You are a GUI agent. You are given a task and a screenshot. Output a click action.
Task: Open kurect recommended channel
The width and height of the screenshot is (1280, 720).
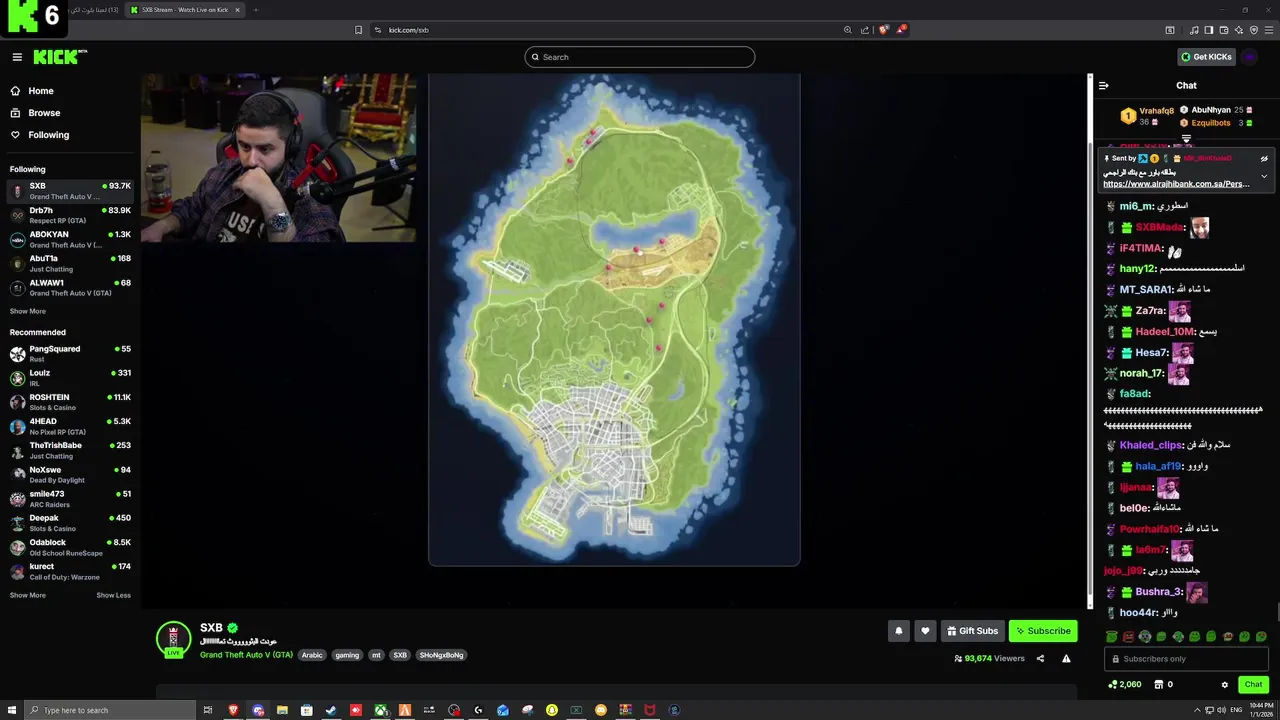click(70, 570)
